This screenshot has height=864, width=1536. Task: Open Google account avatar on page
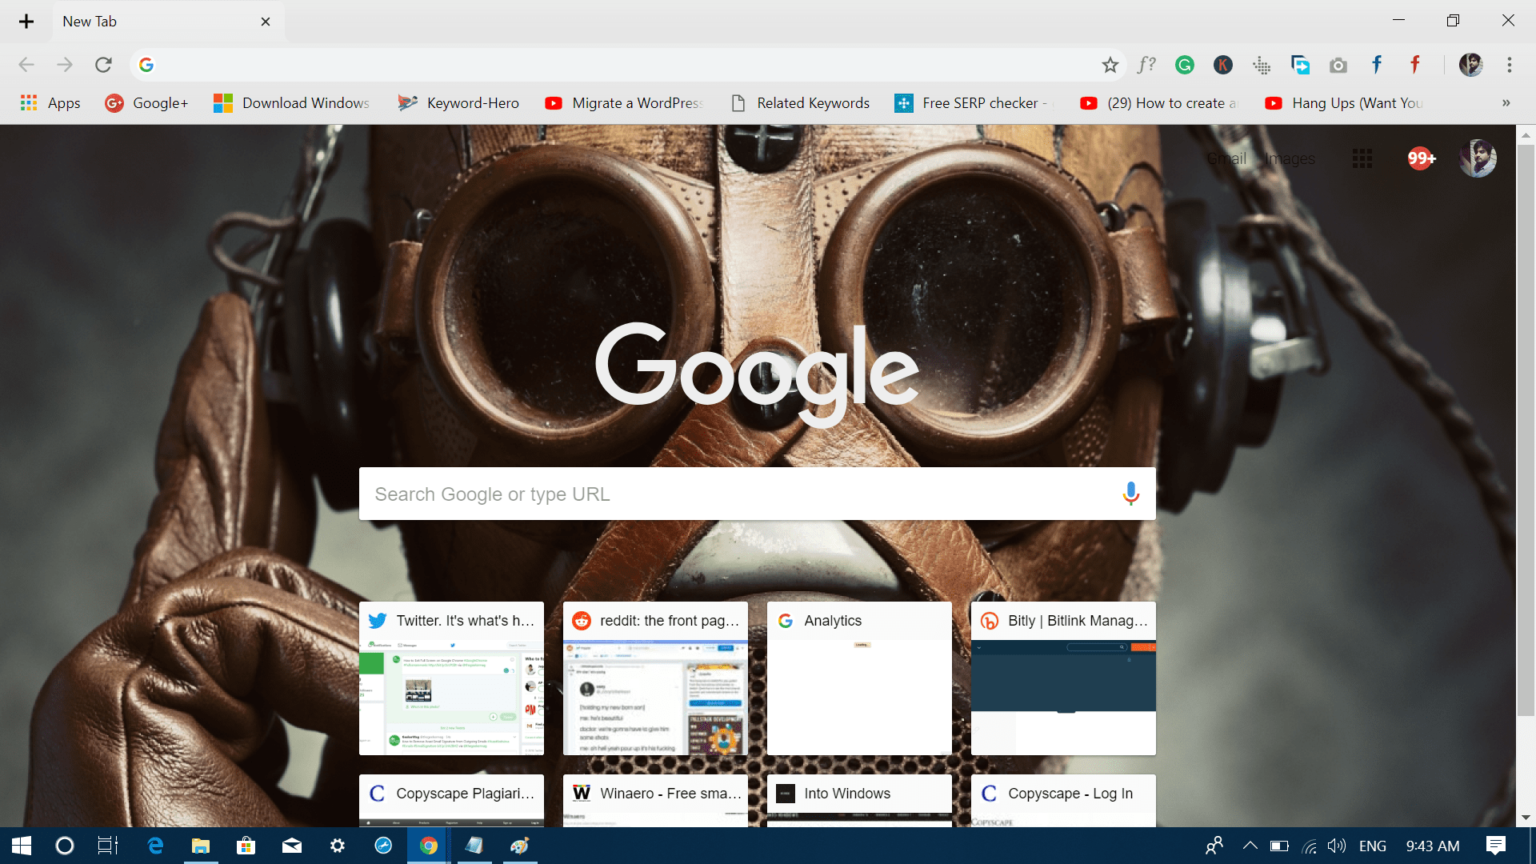(1478, 158)
